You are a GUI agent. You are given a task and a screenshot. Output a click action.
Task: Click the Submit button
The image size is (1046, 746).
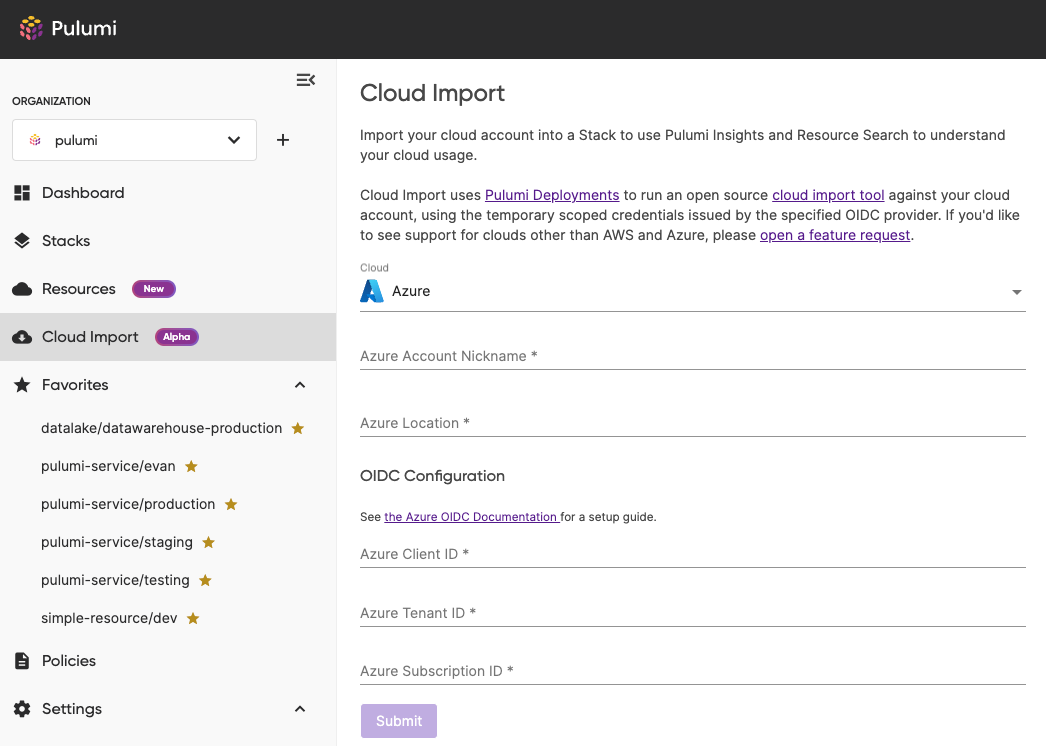(399, 721)
